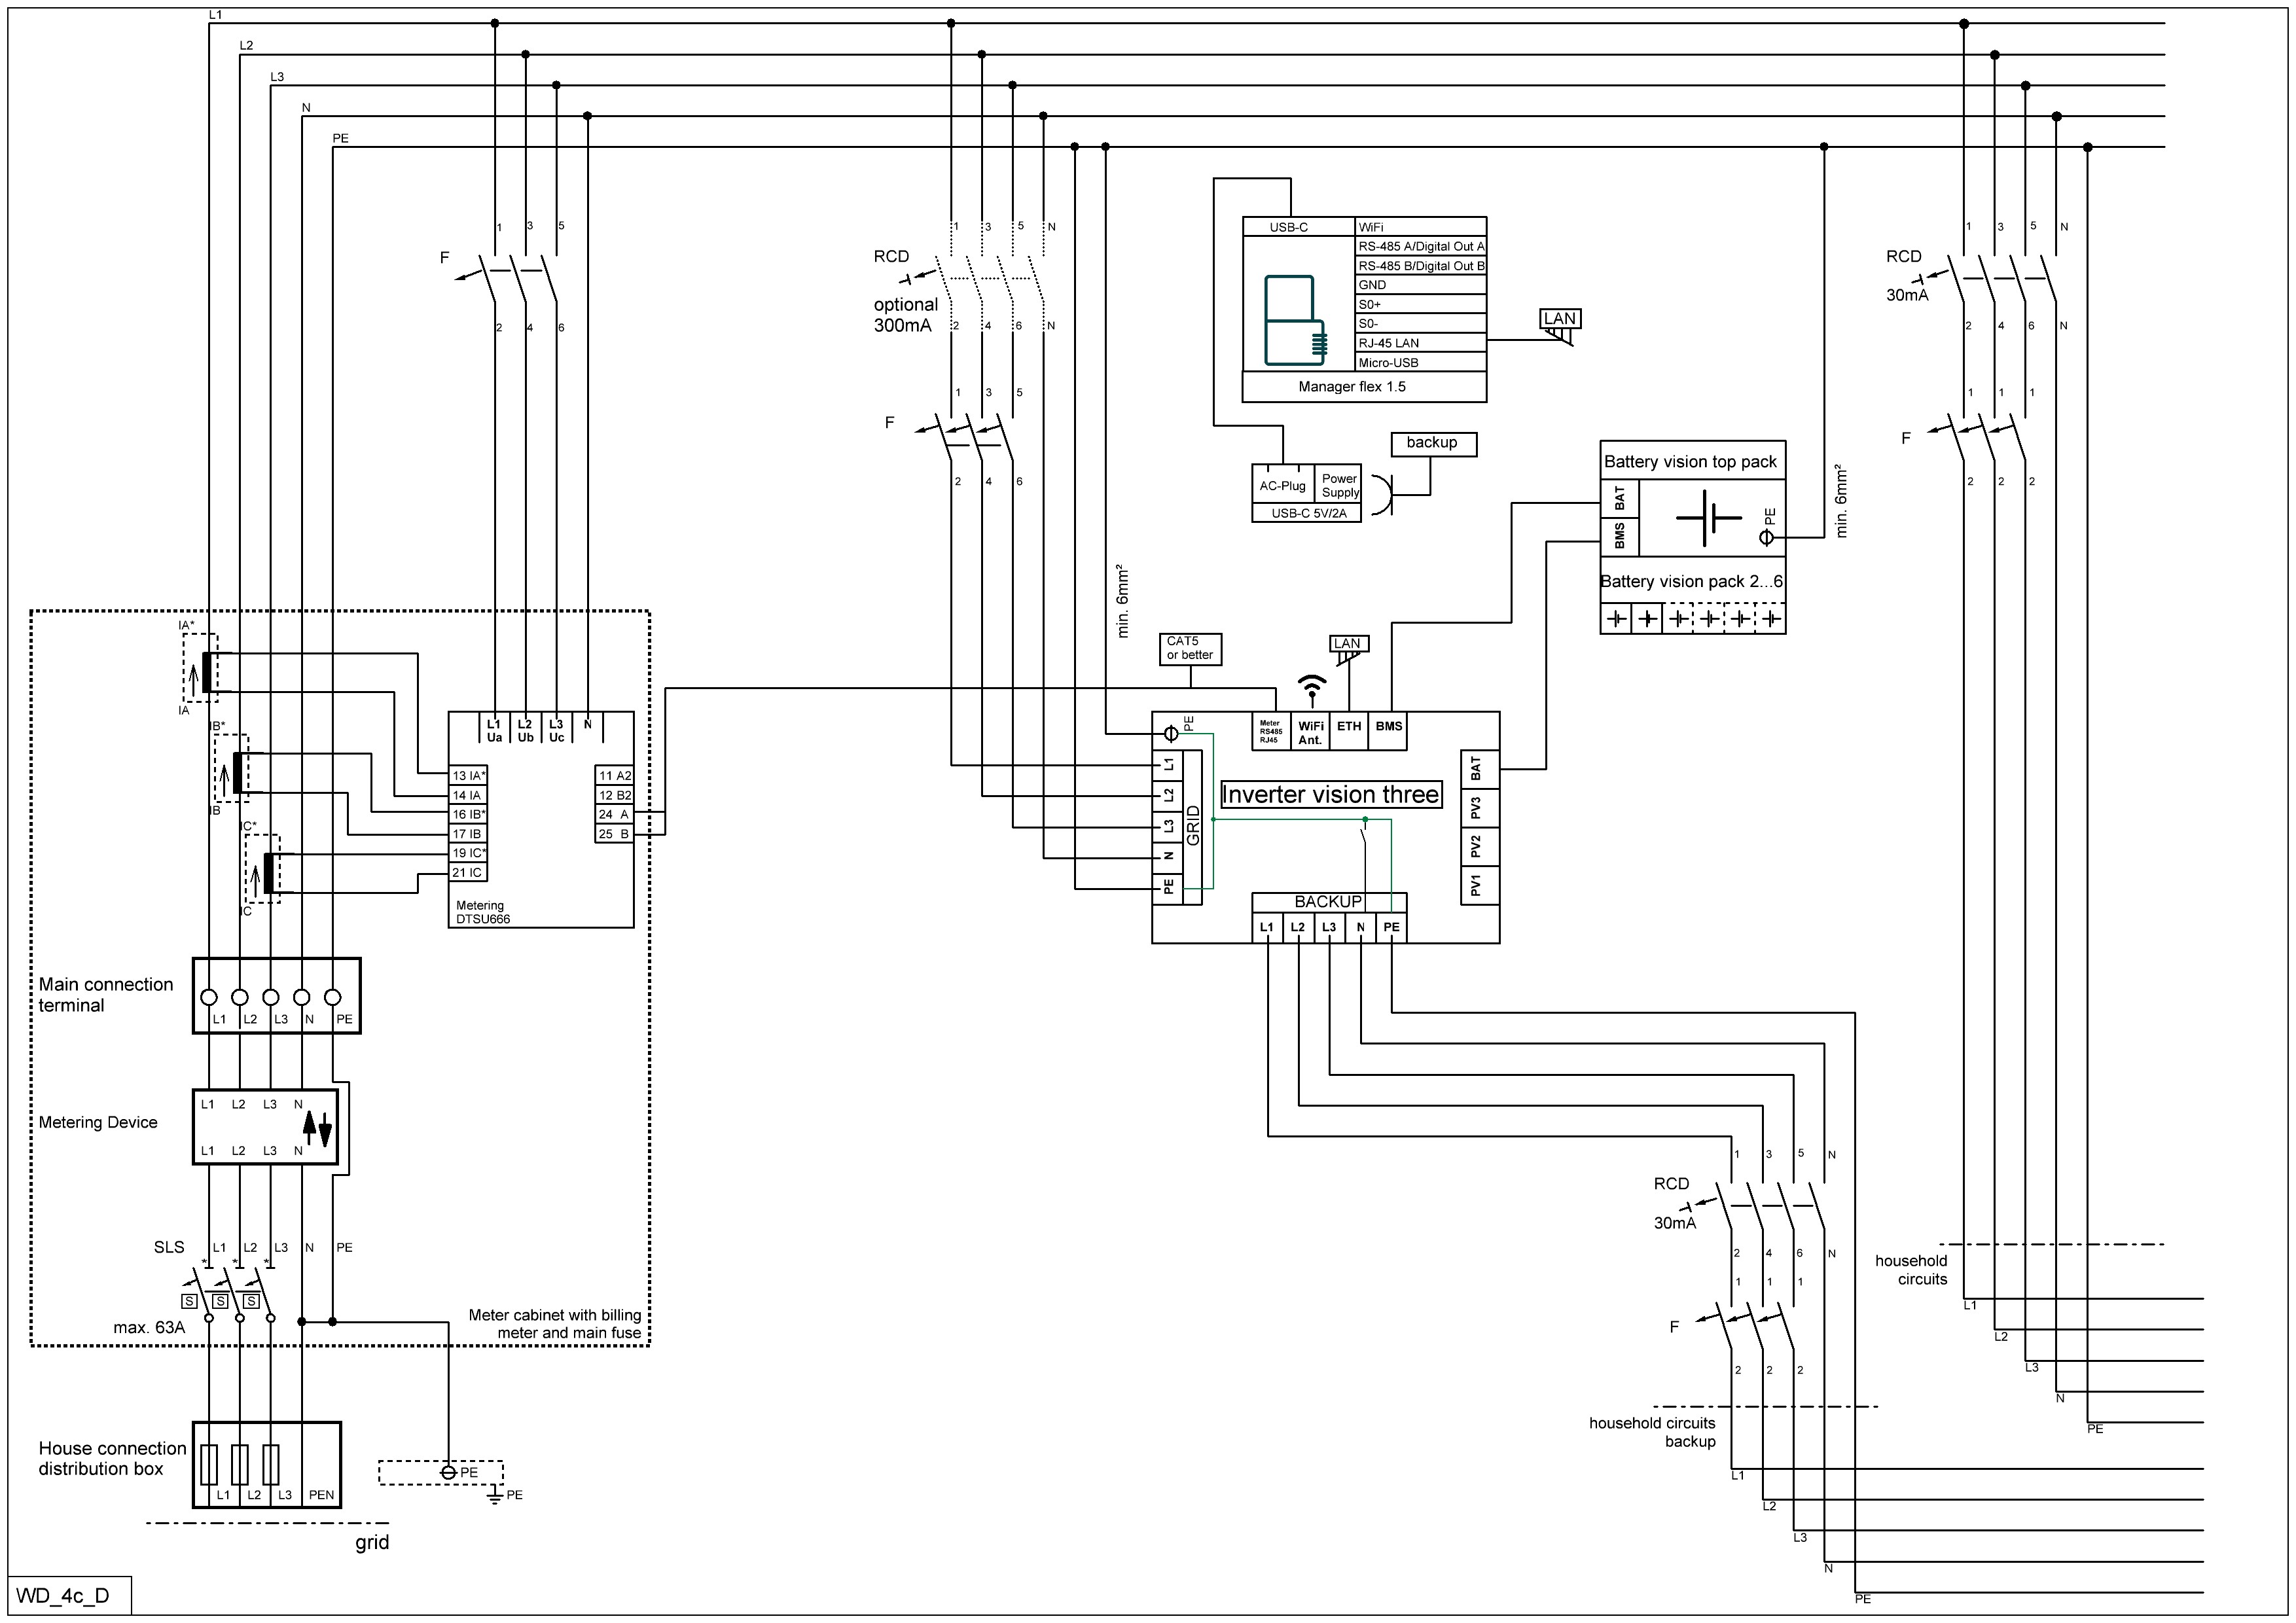Click the power plug socket symbol beside Power Supply
Screen dimensions: 2296x1623
(x=1382, y=495)
